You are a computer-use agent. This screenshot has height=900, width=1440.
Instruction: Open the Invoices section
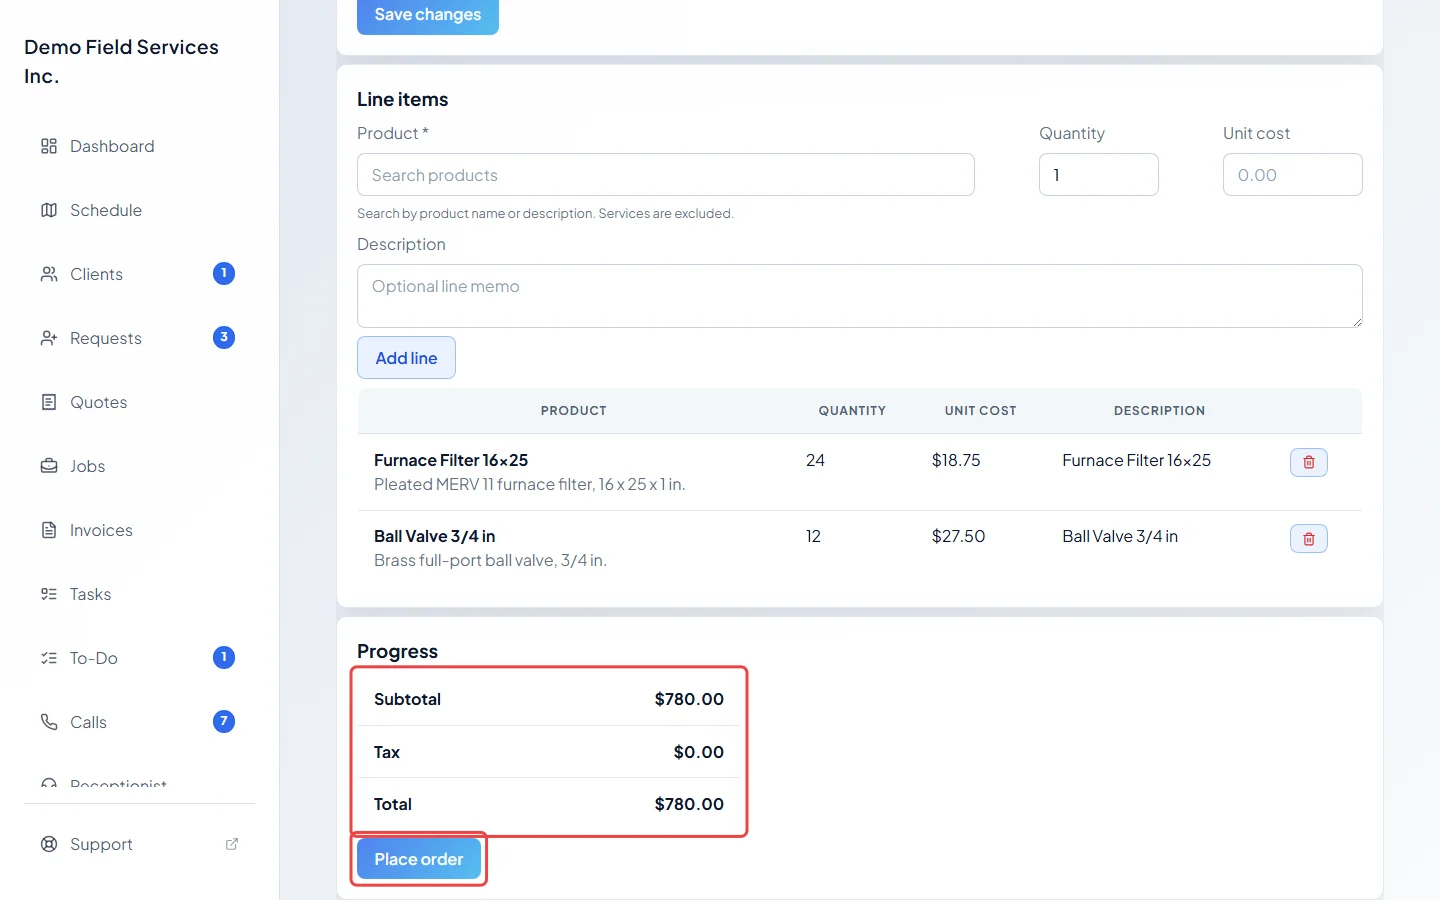[x=140, y=530]
